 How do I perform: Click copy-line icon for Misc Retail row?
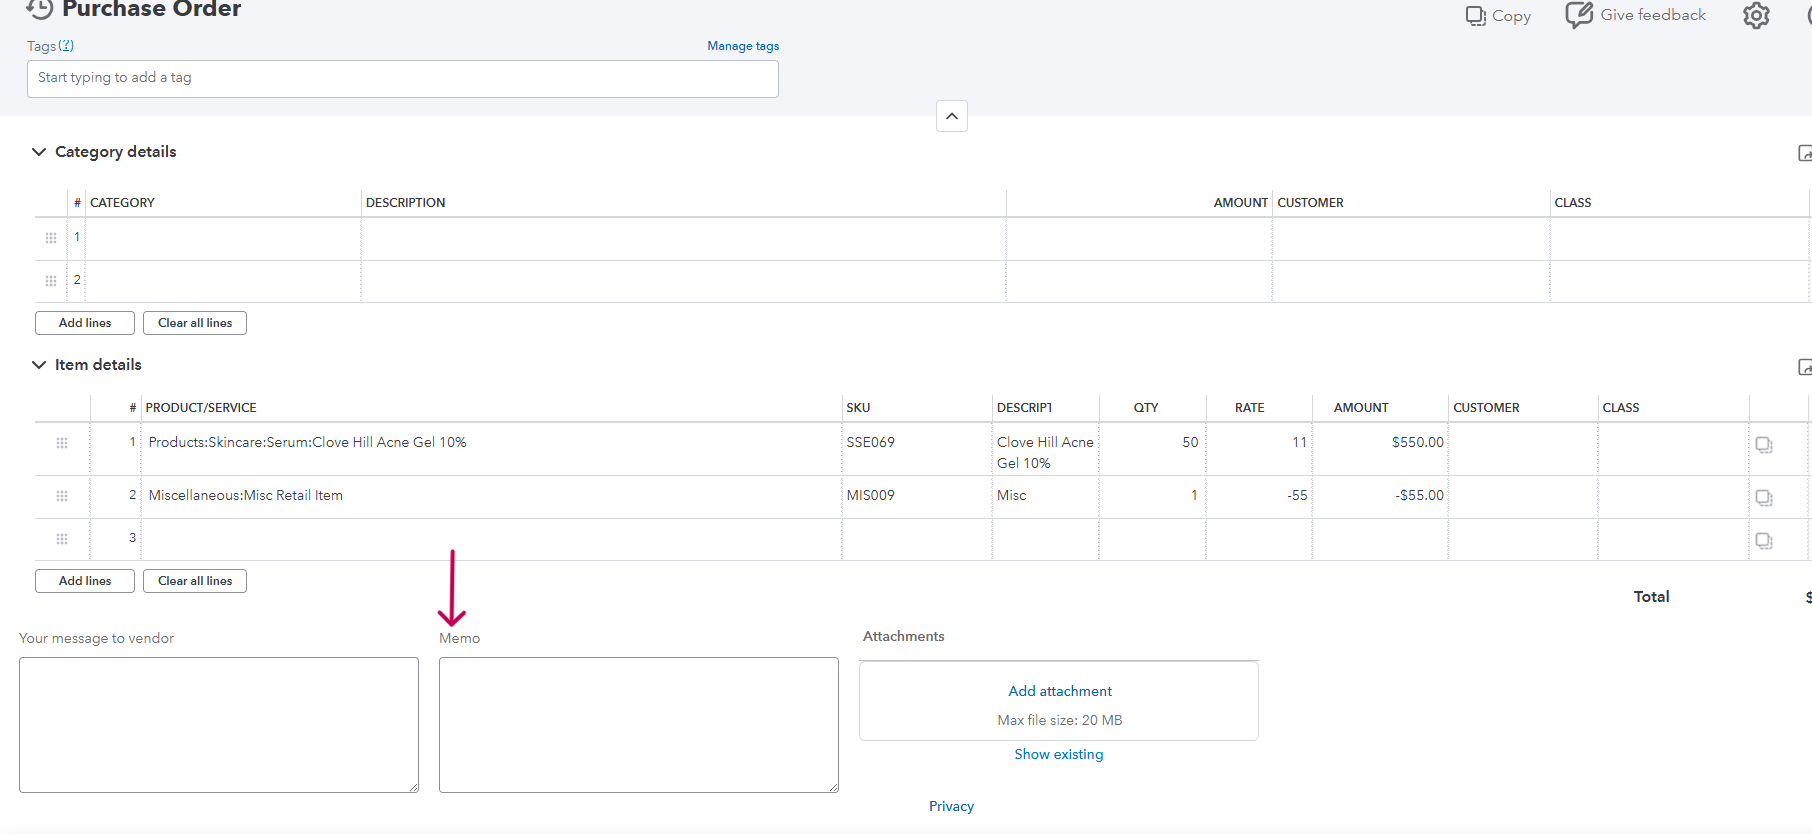click(x=1763, y=498)
